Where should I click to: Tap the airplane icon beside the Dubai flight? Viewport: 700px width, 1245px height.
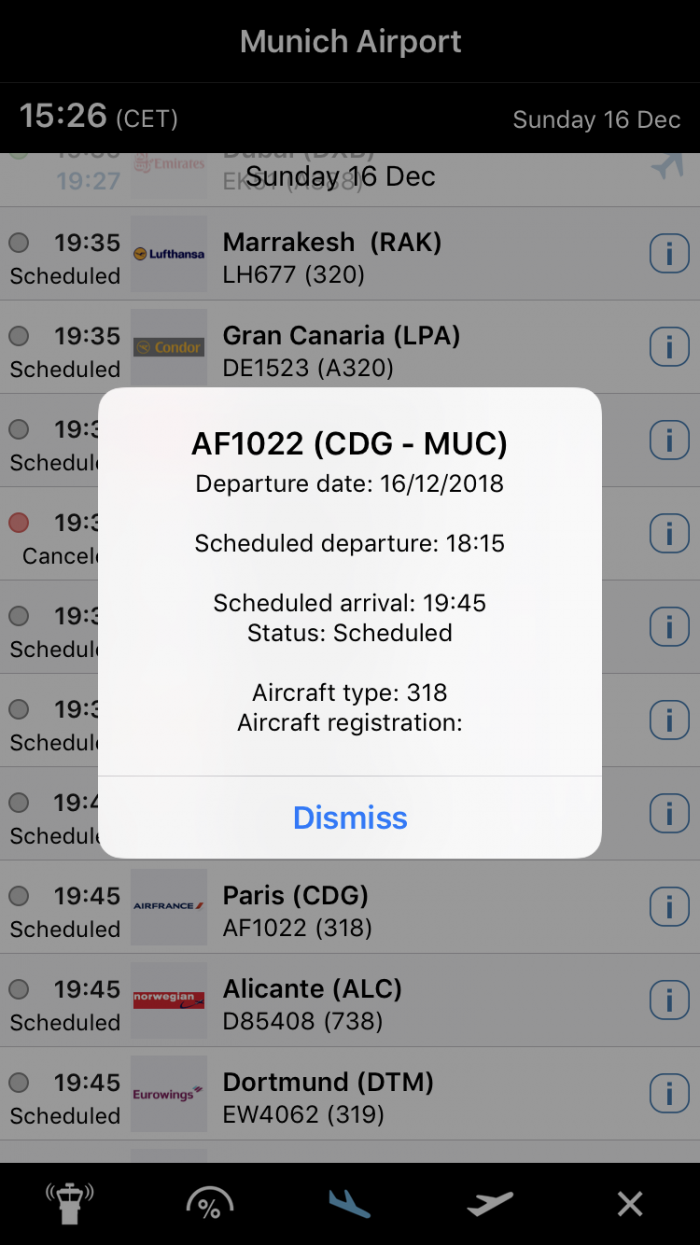click(x=667, y=167)
